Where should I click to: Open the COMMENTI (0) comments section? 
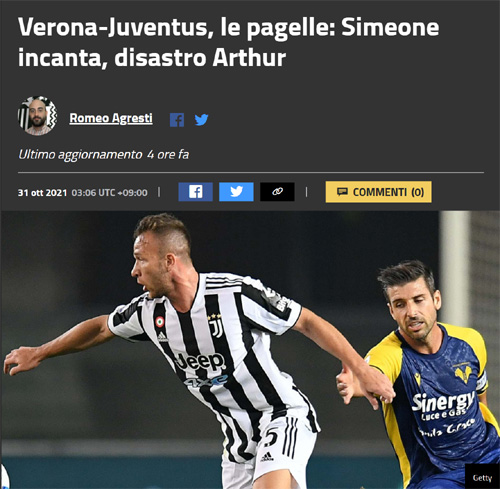[x=378, y=192]
